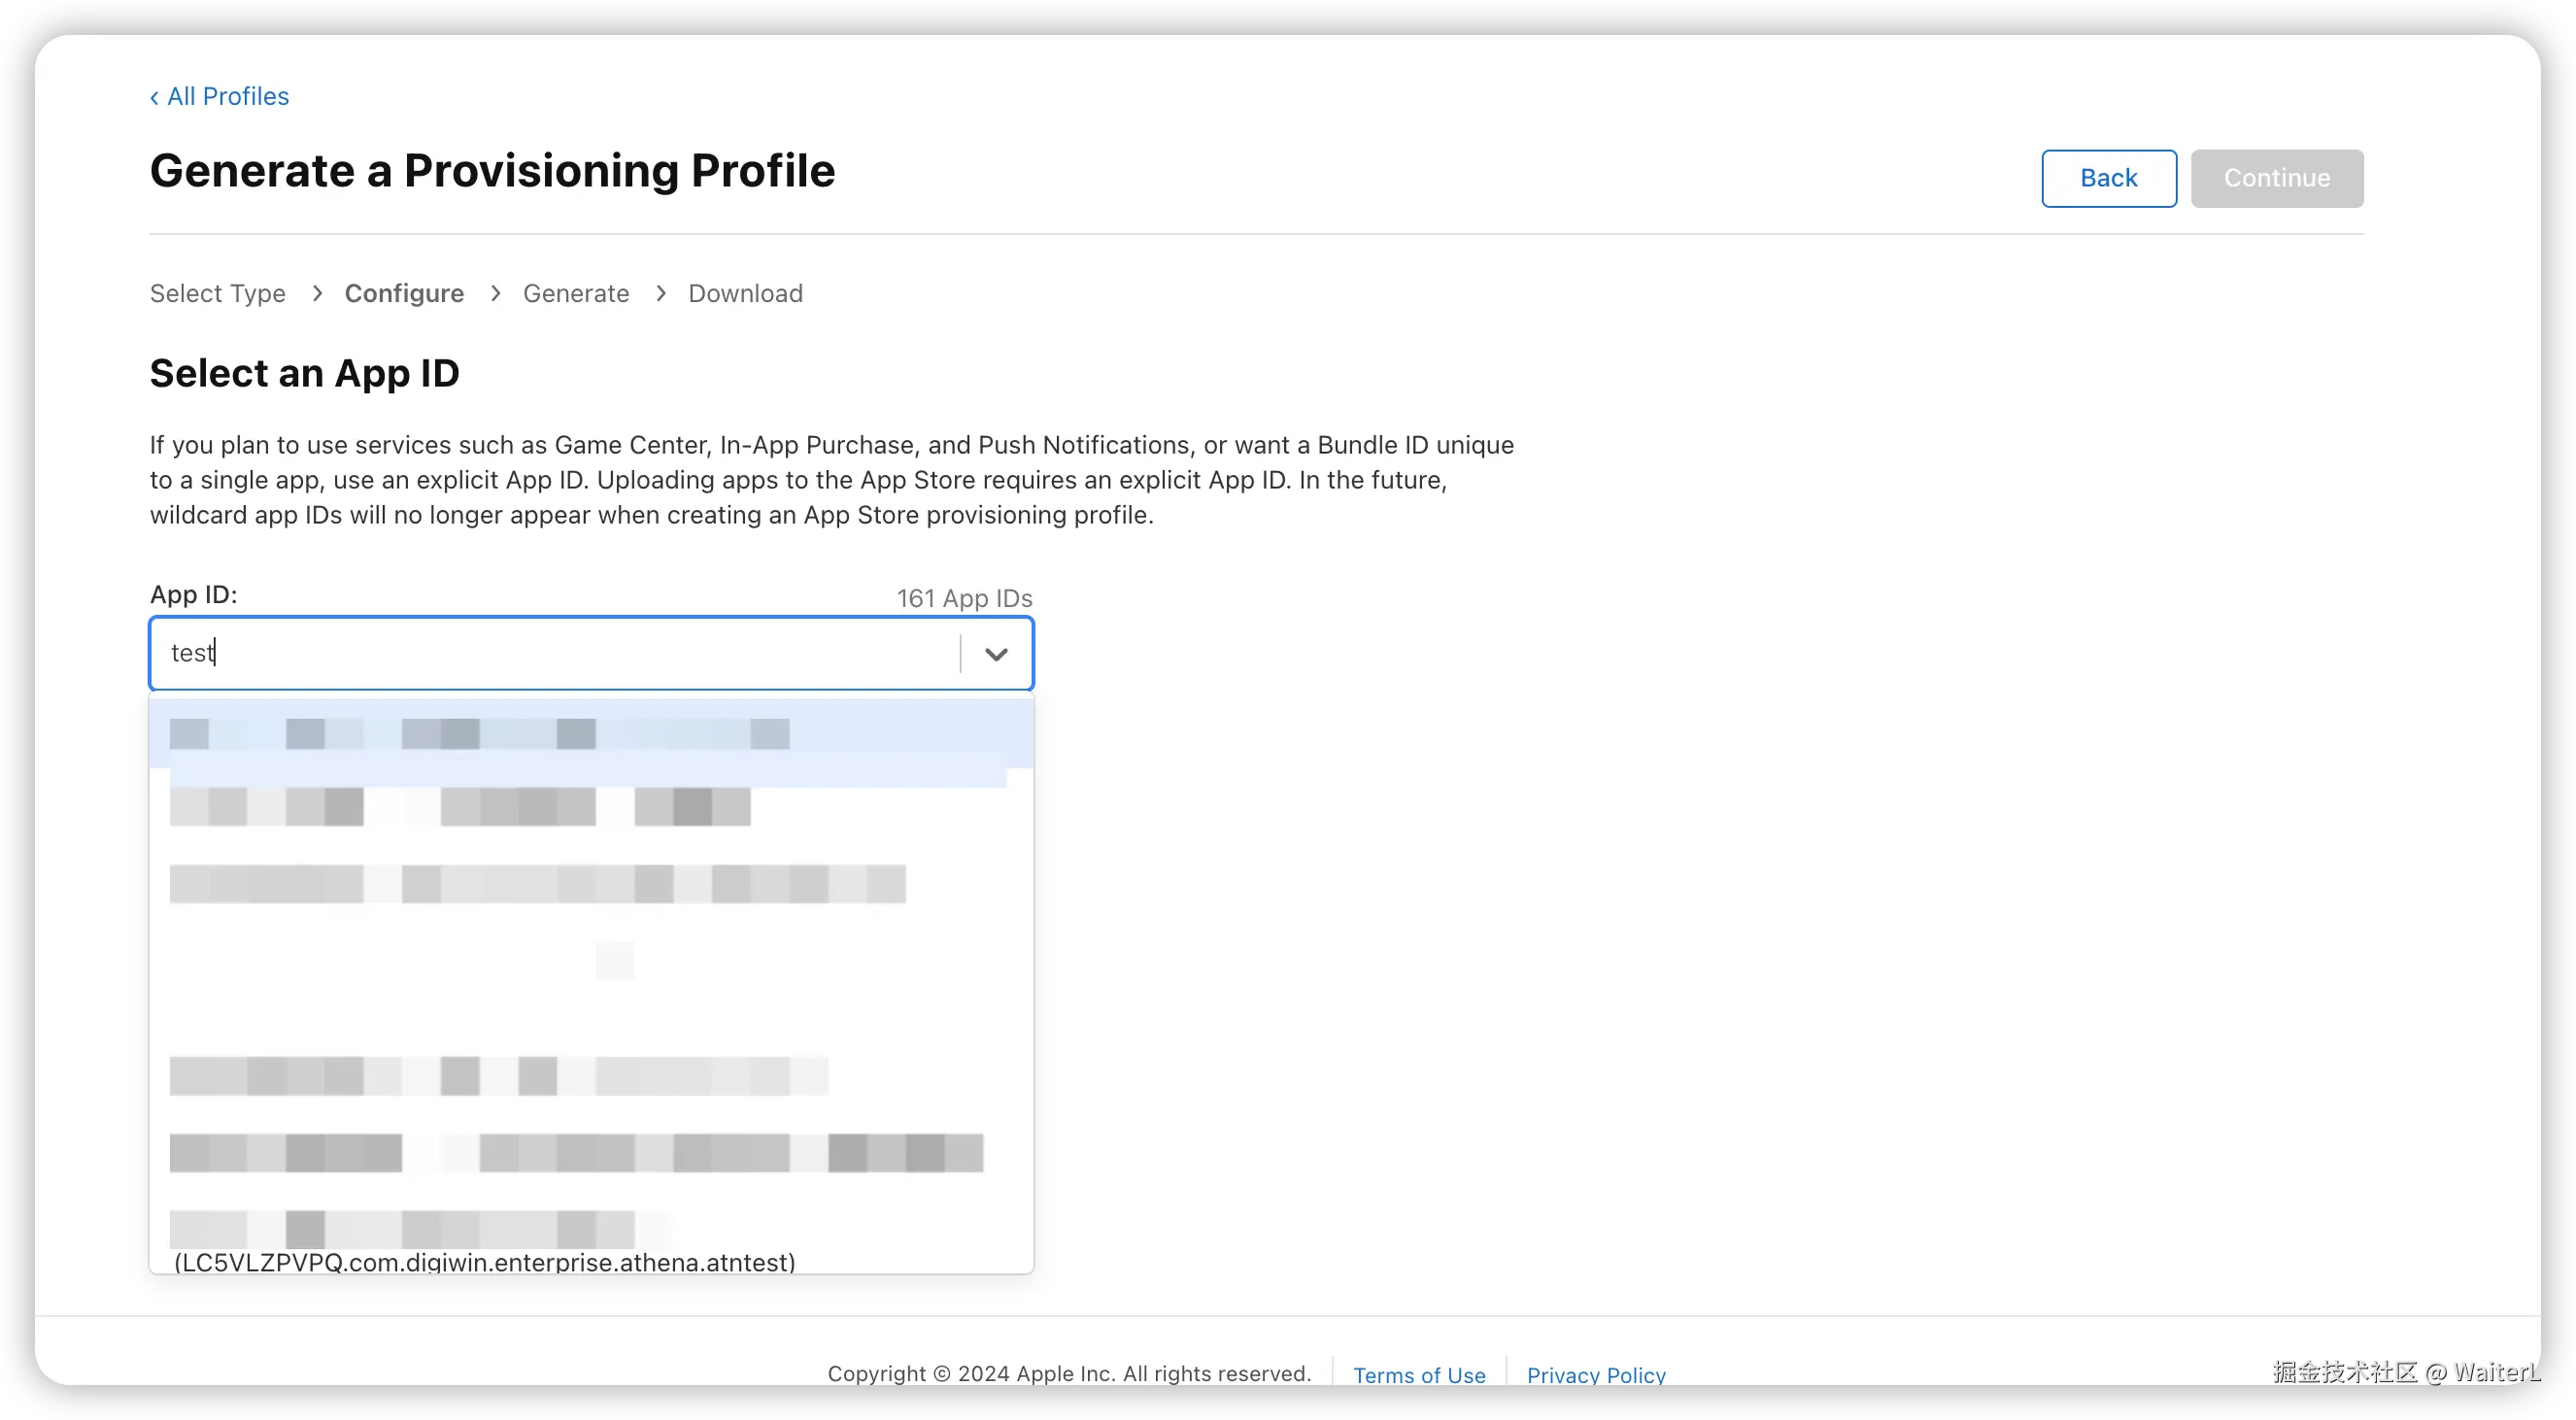Click chevron between Generate and Download
2576x1420 pixels.
(x=660, y=293)
